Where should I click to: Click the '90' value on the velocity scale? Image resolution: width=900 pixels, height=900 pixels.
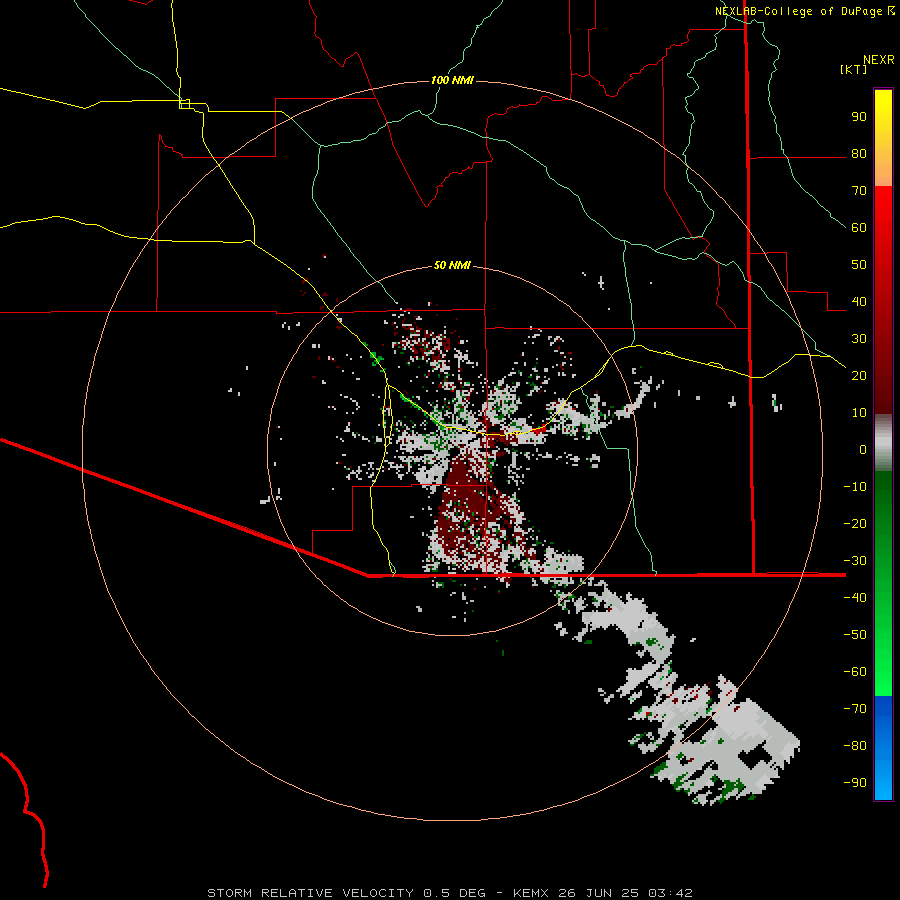tap(859, 117)
